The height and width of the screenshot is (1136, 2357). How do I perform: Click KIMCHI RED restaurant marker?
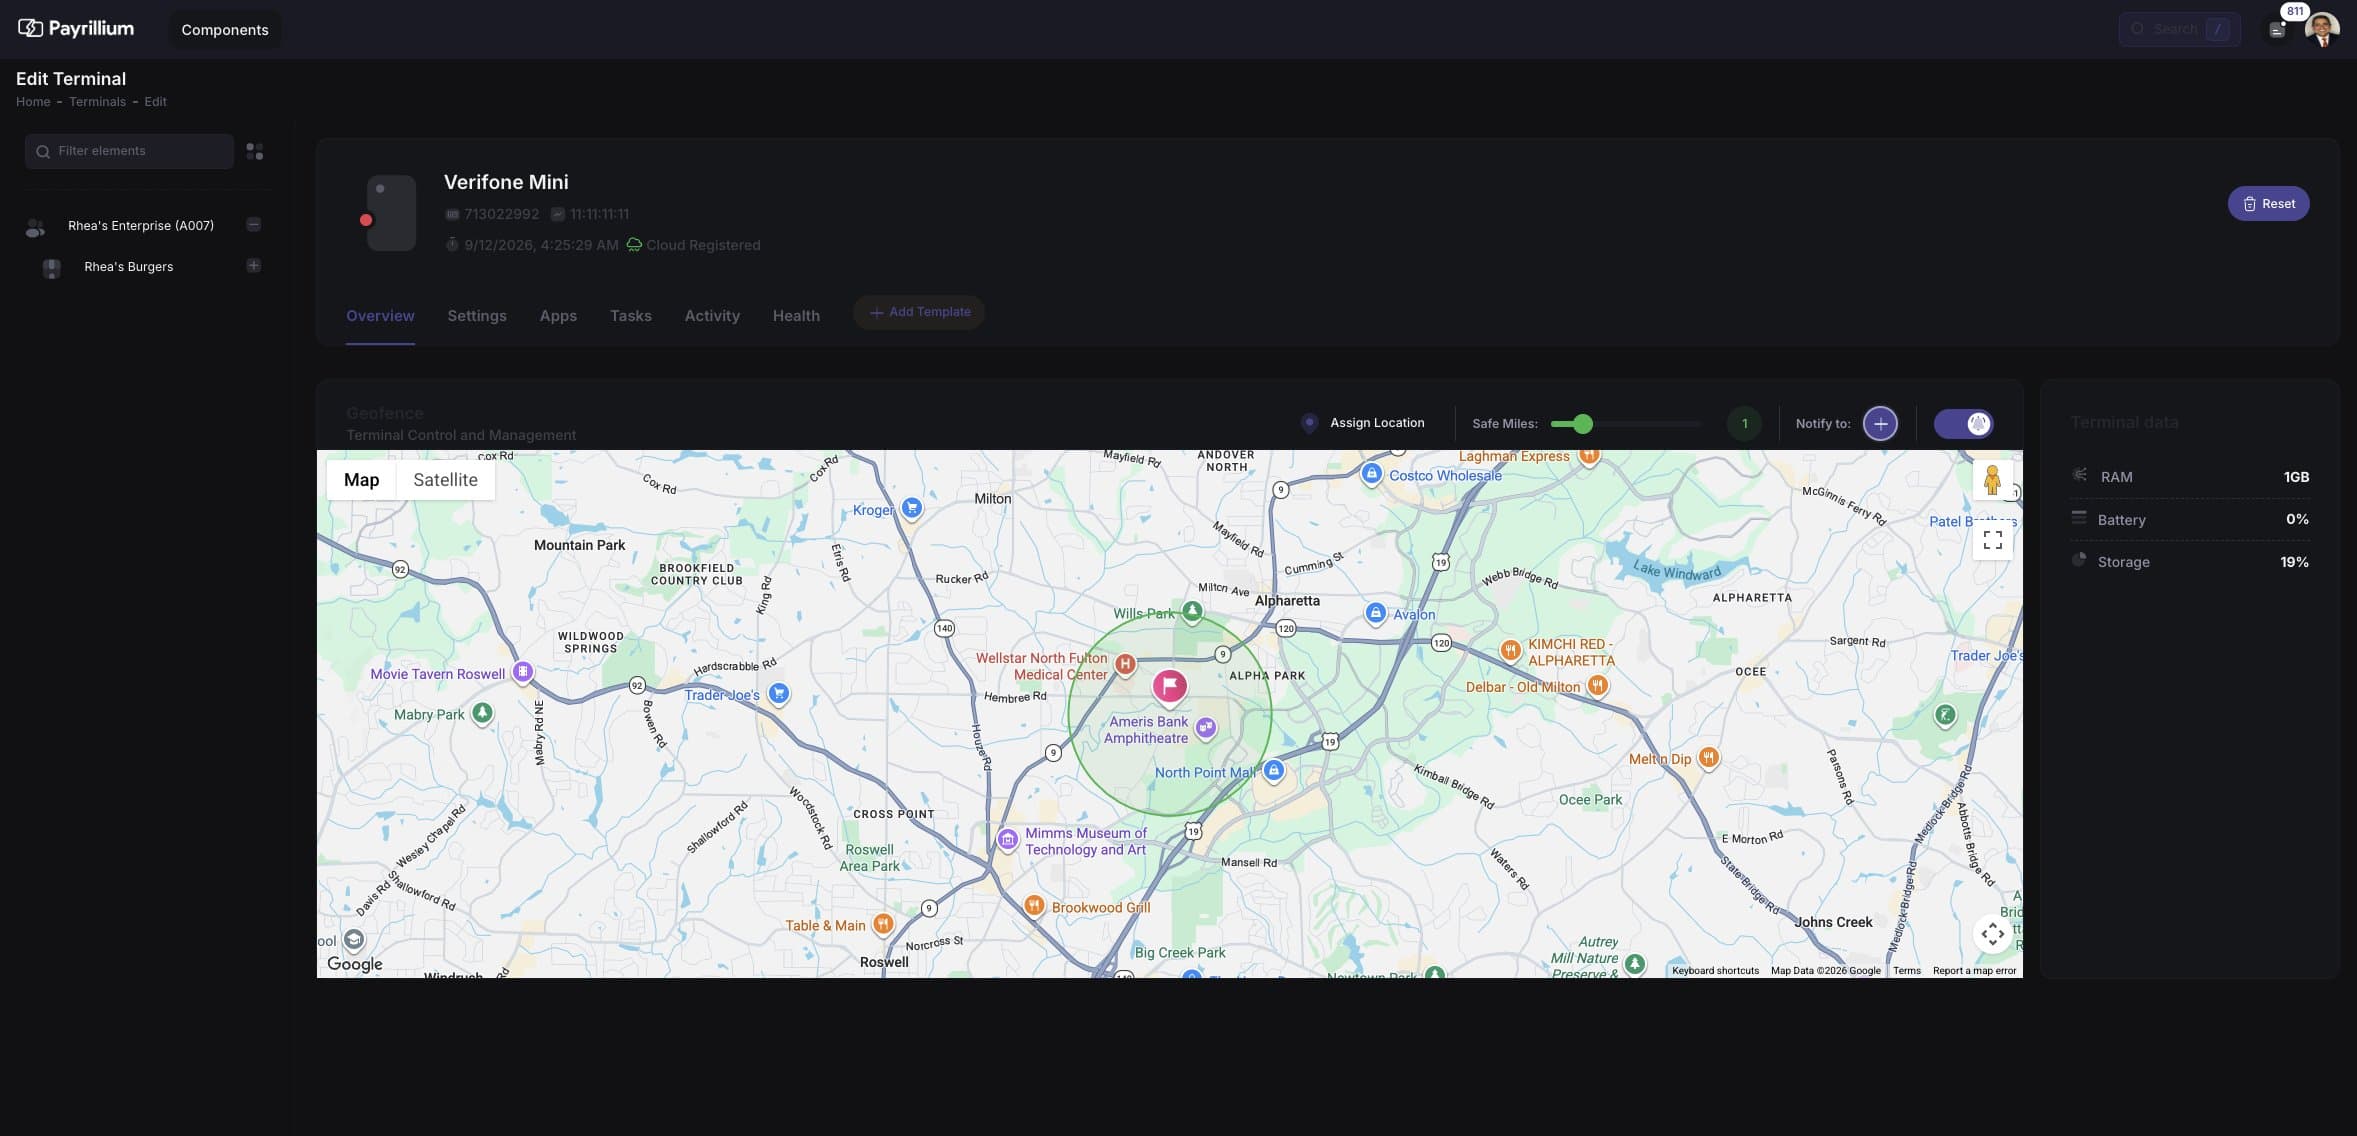[1510, 650]
